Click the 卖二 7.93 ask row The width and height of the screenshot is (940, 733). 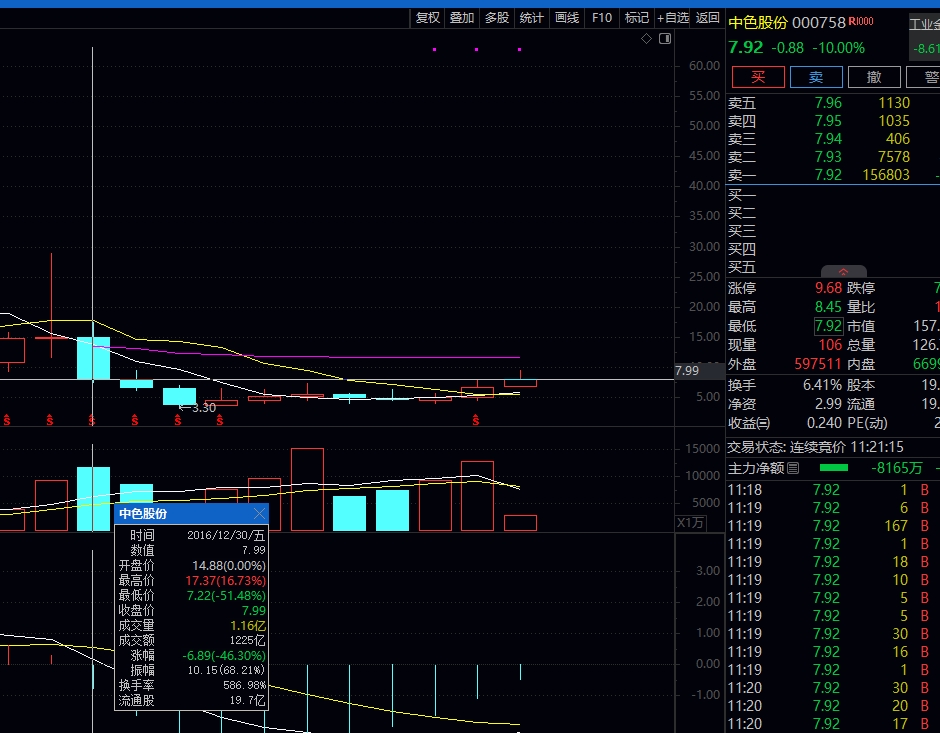point(832,157)
